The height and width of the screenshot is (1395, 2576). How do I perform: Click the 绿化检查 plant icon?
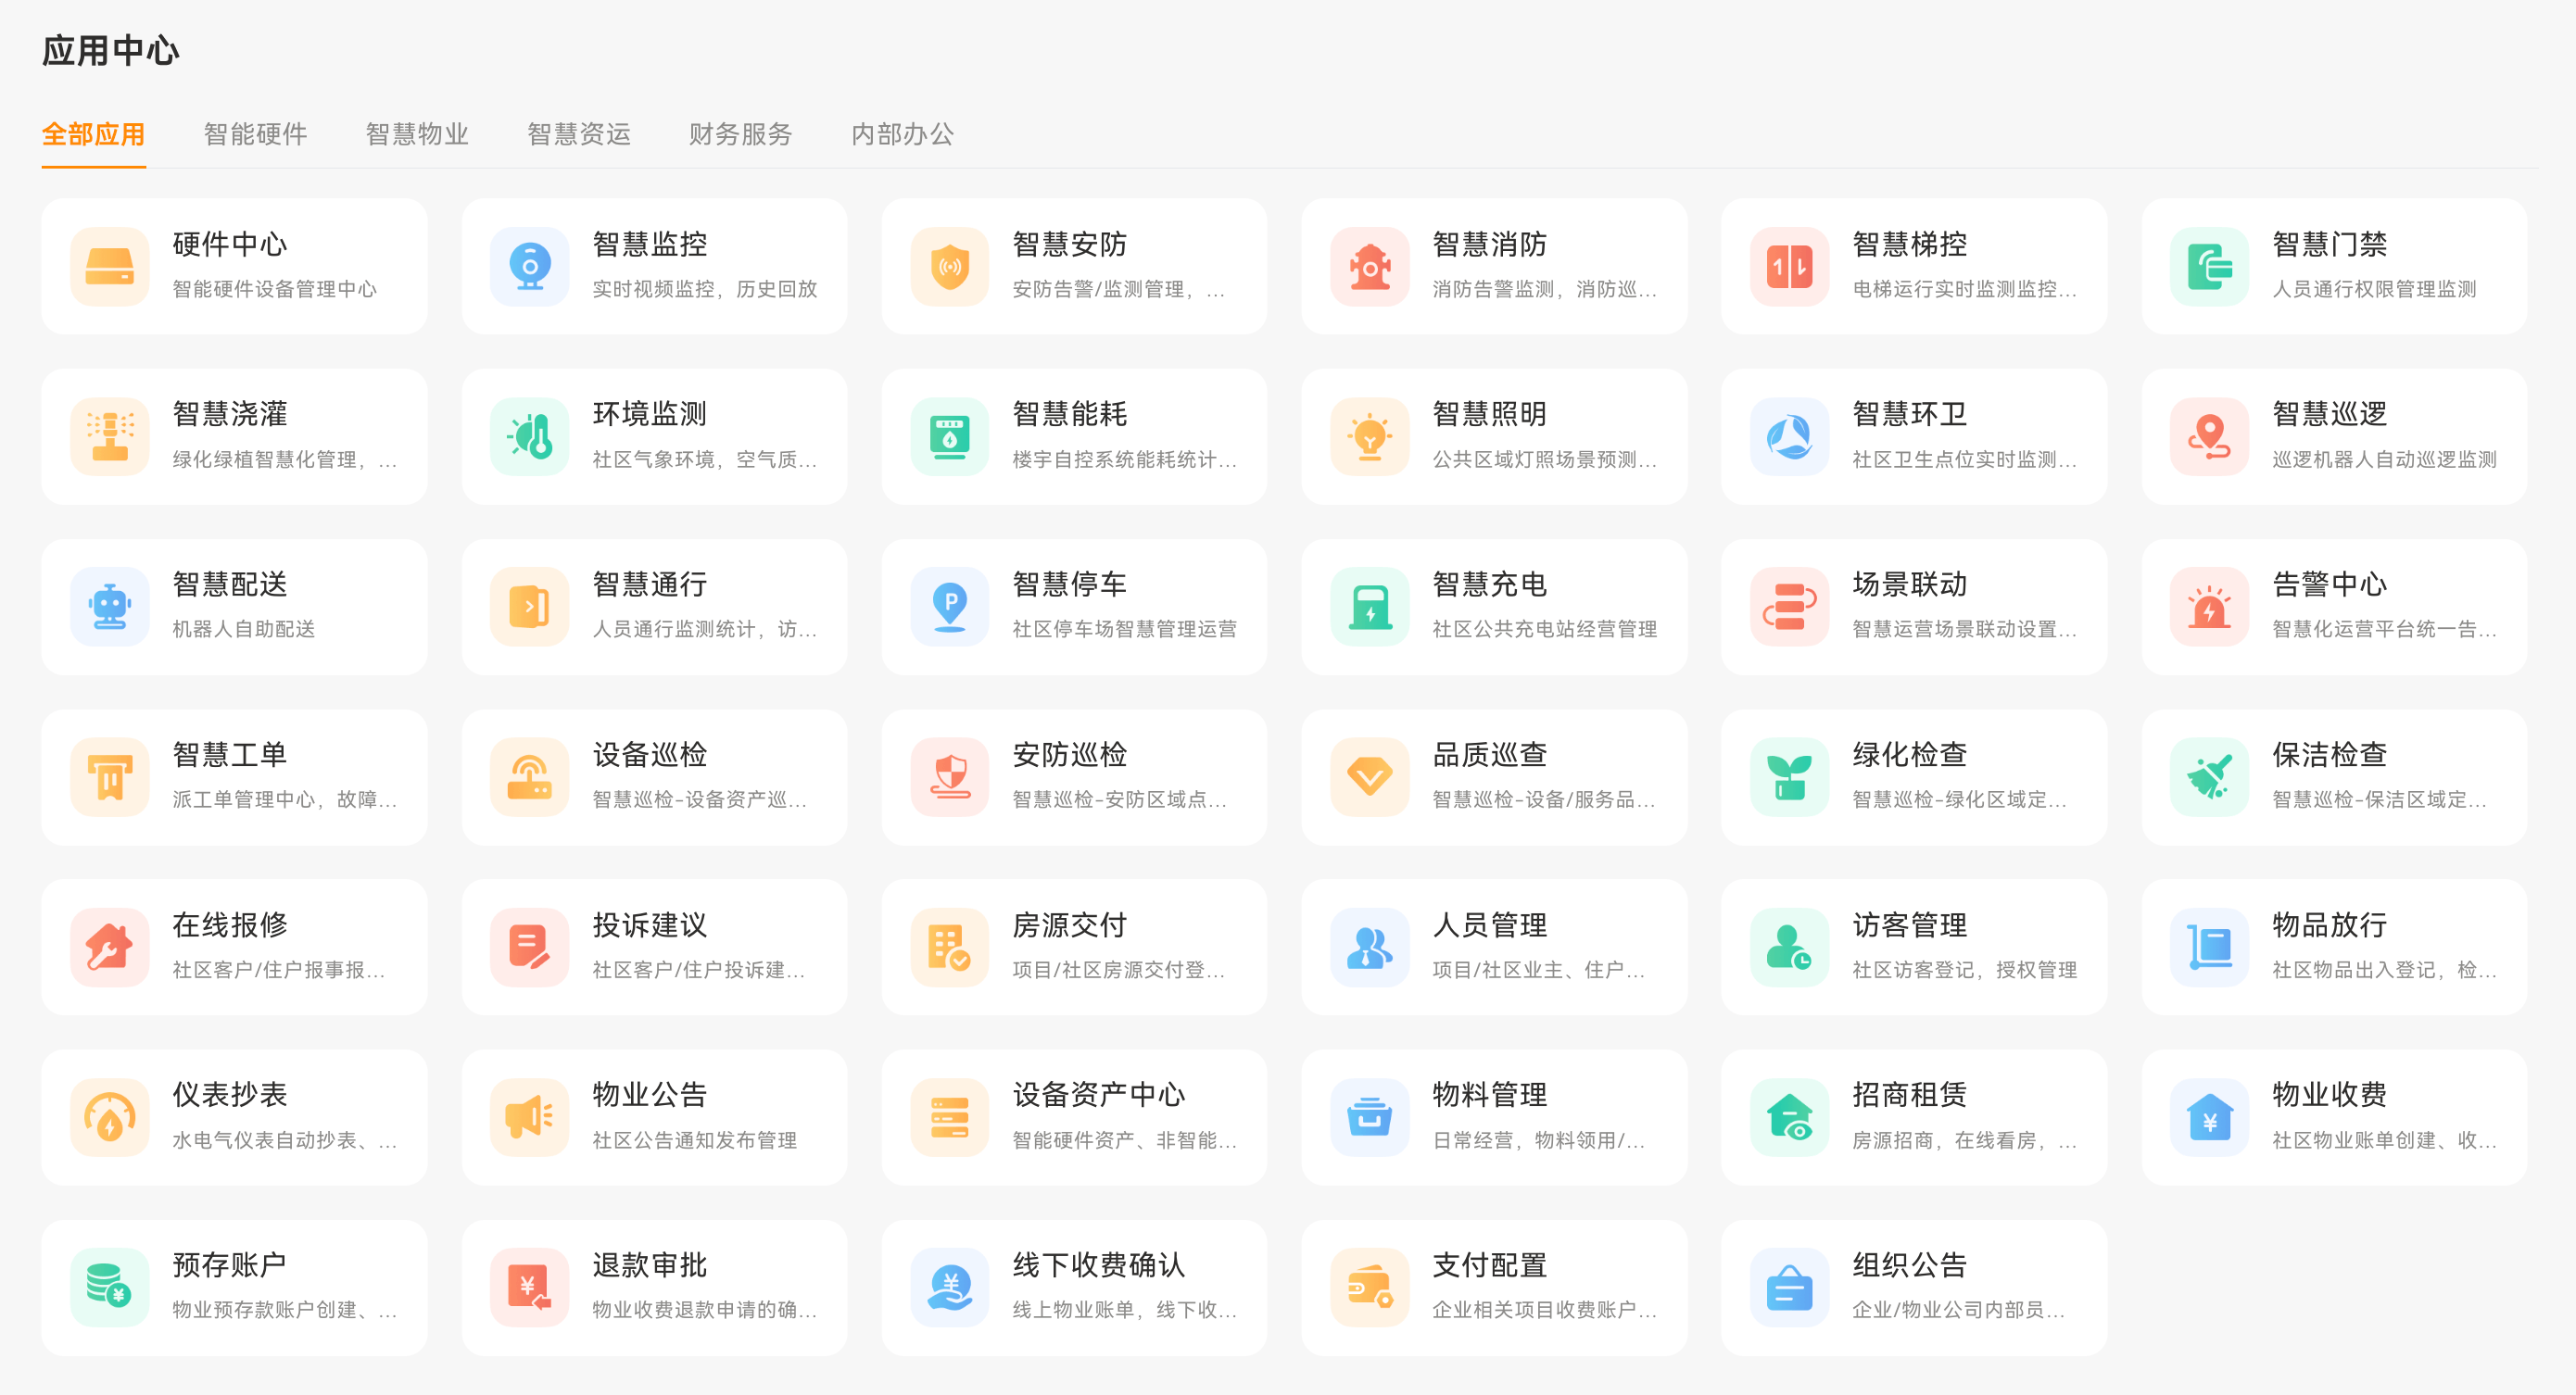click(1790, 777)
